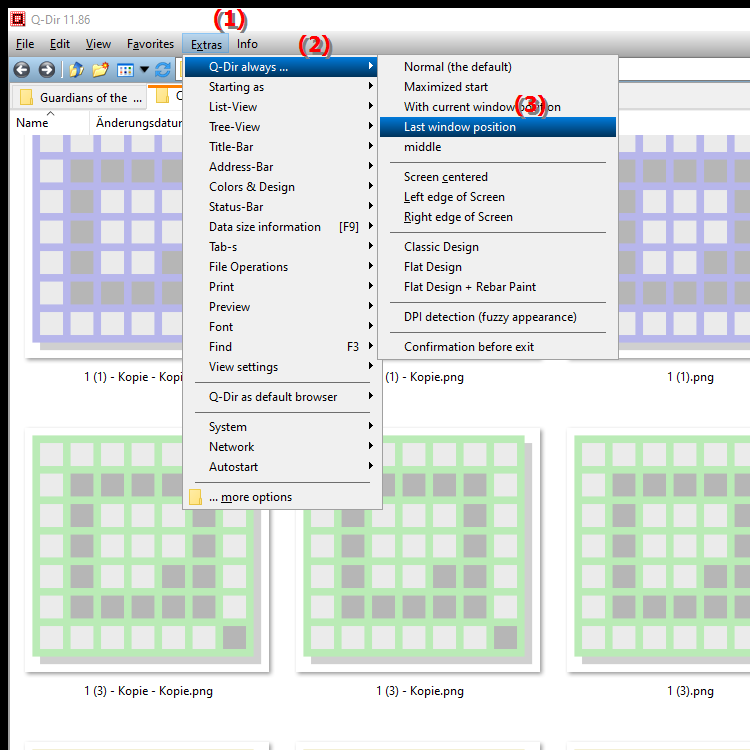The width and height of the screenshot is (750, 750).
Task: Click the new folder star icon
Action: [x=100, y=70]
